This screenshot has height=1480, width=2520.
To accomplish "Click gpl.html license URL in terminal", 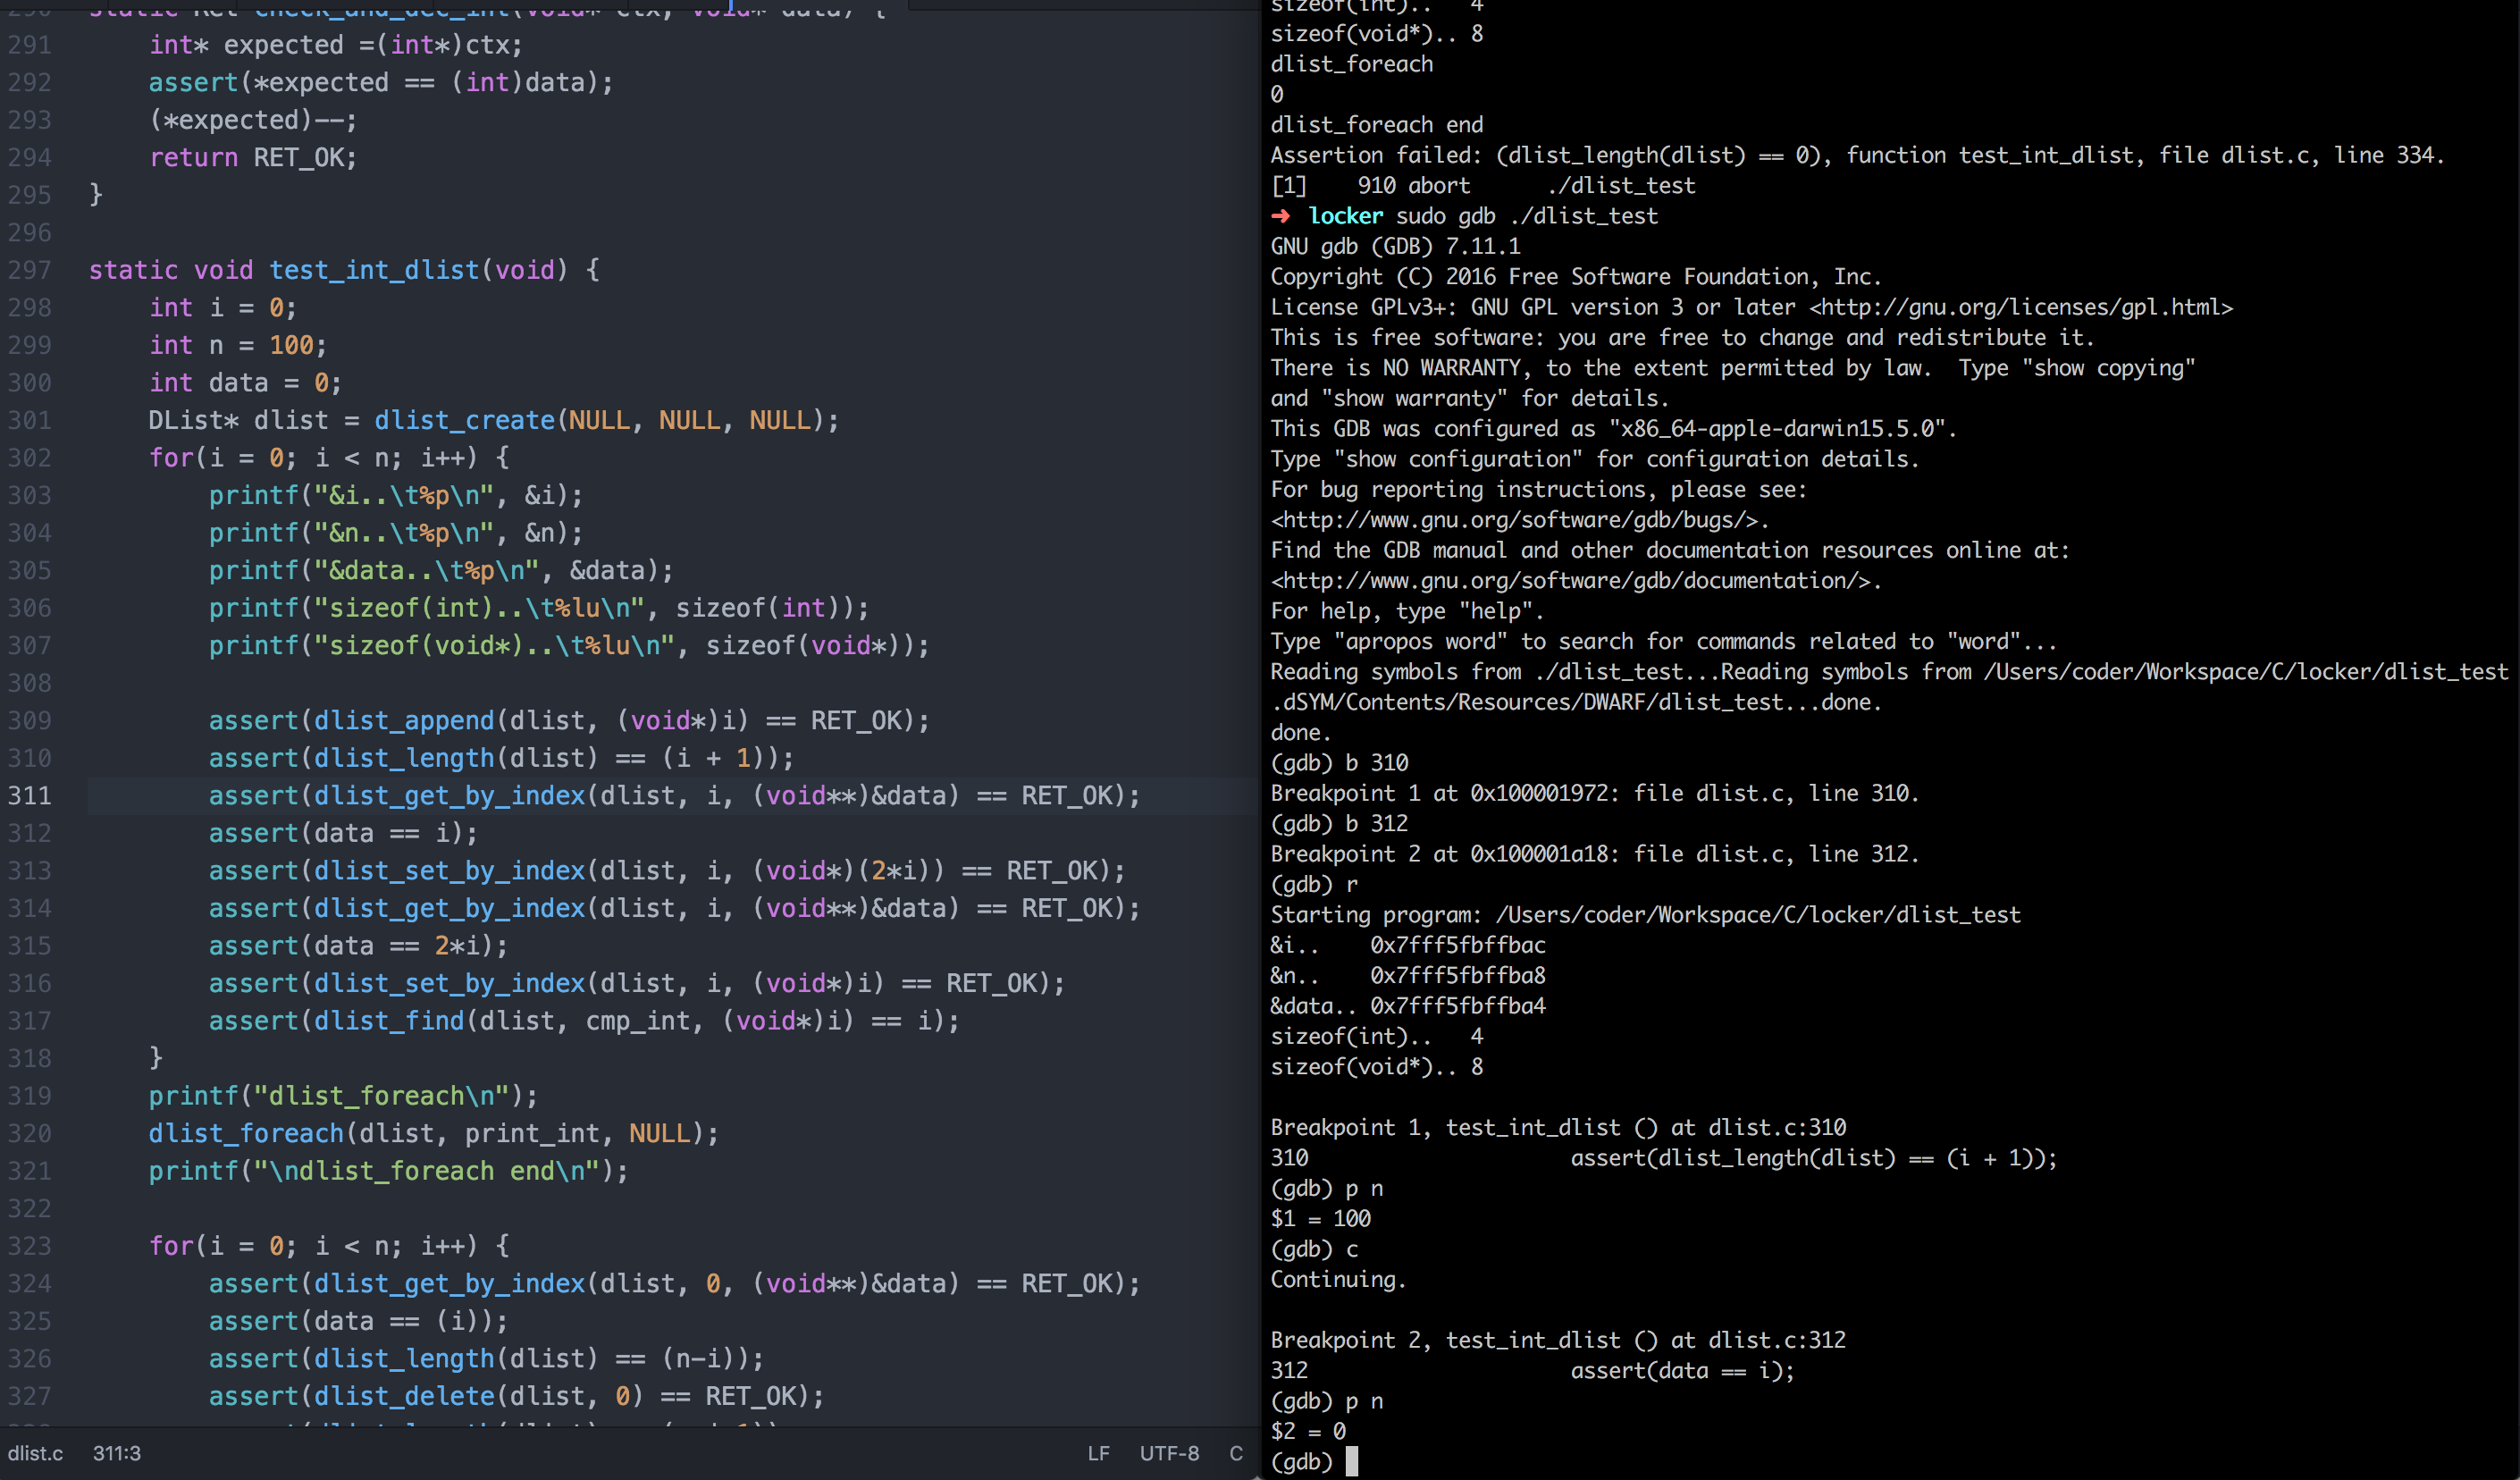I will coord(2021,307).
